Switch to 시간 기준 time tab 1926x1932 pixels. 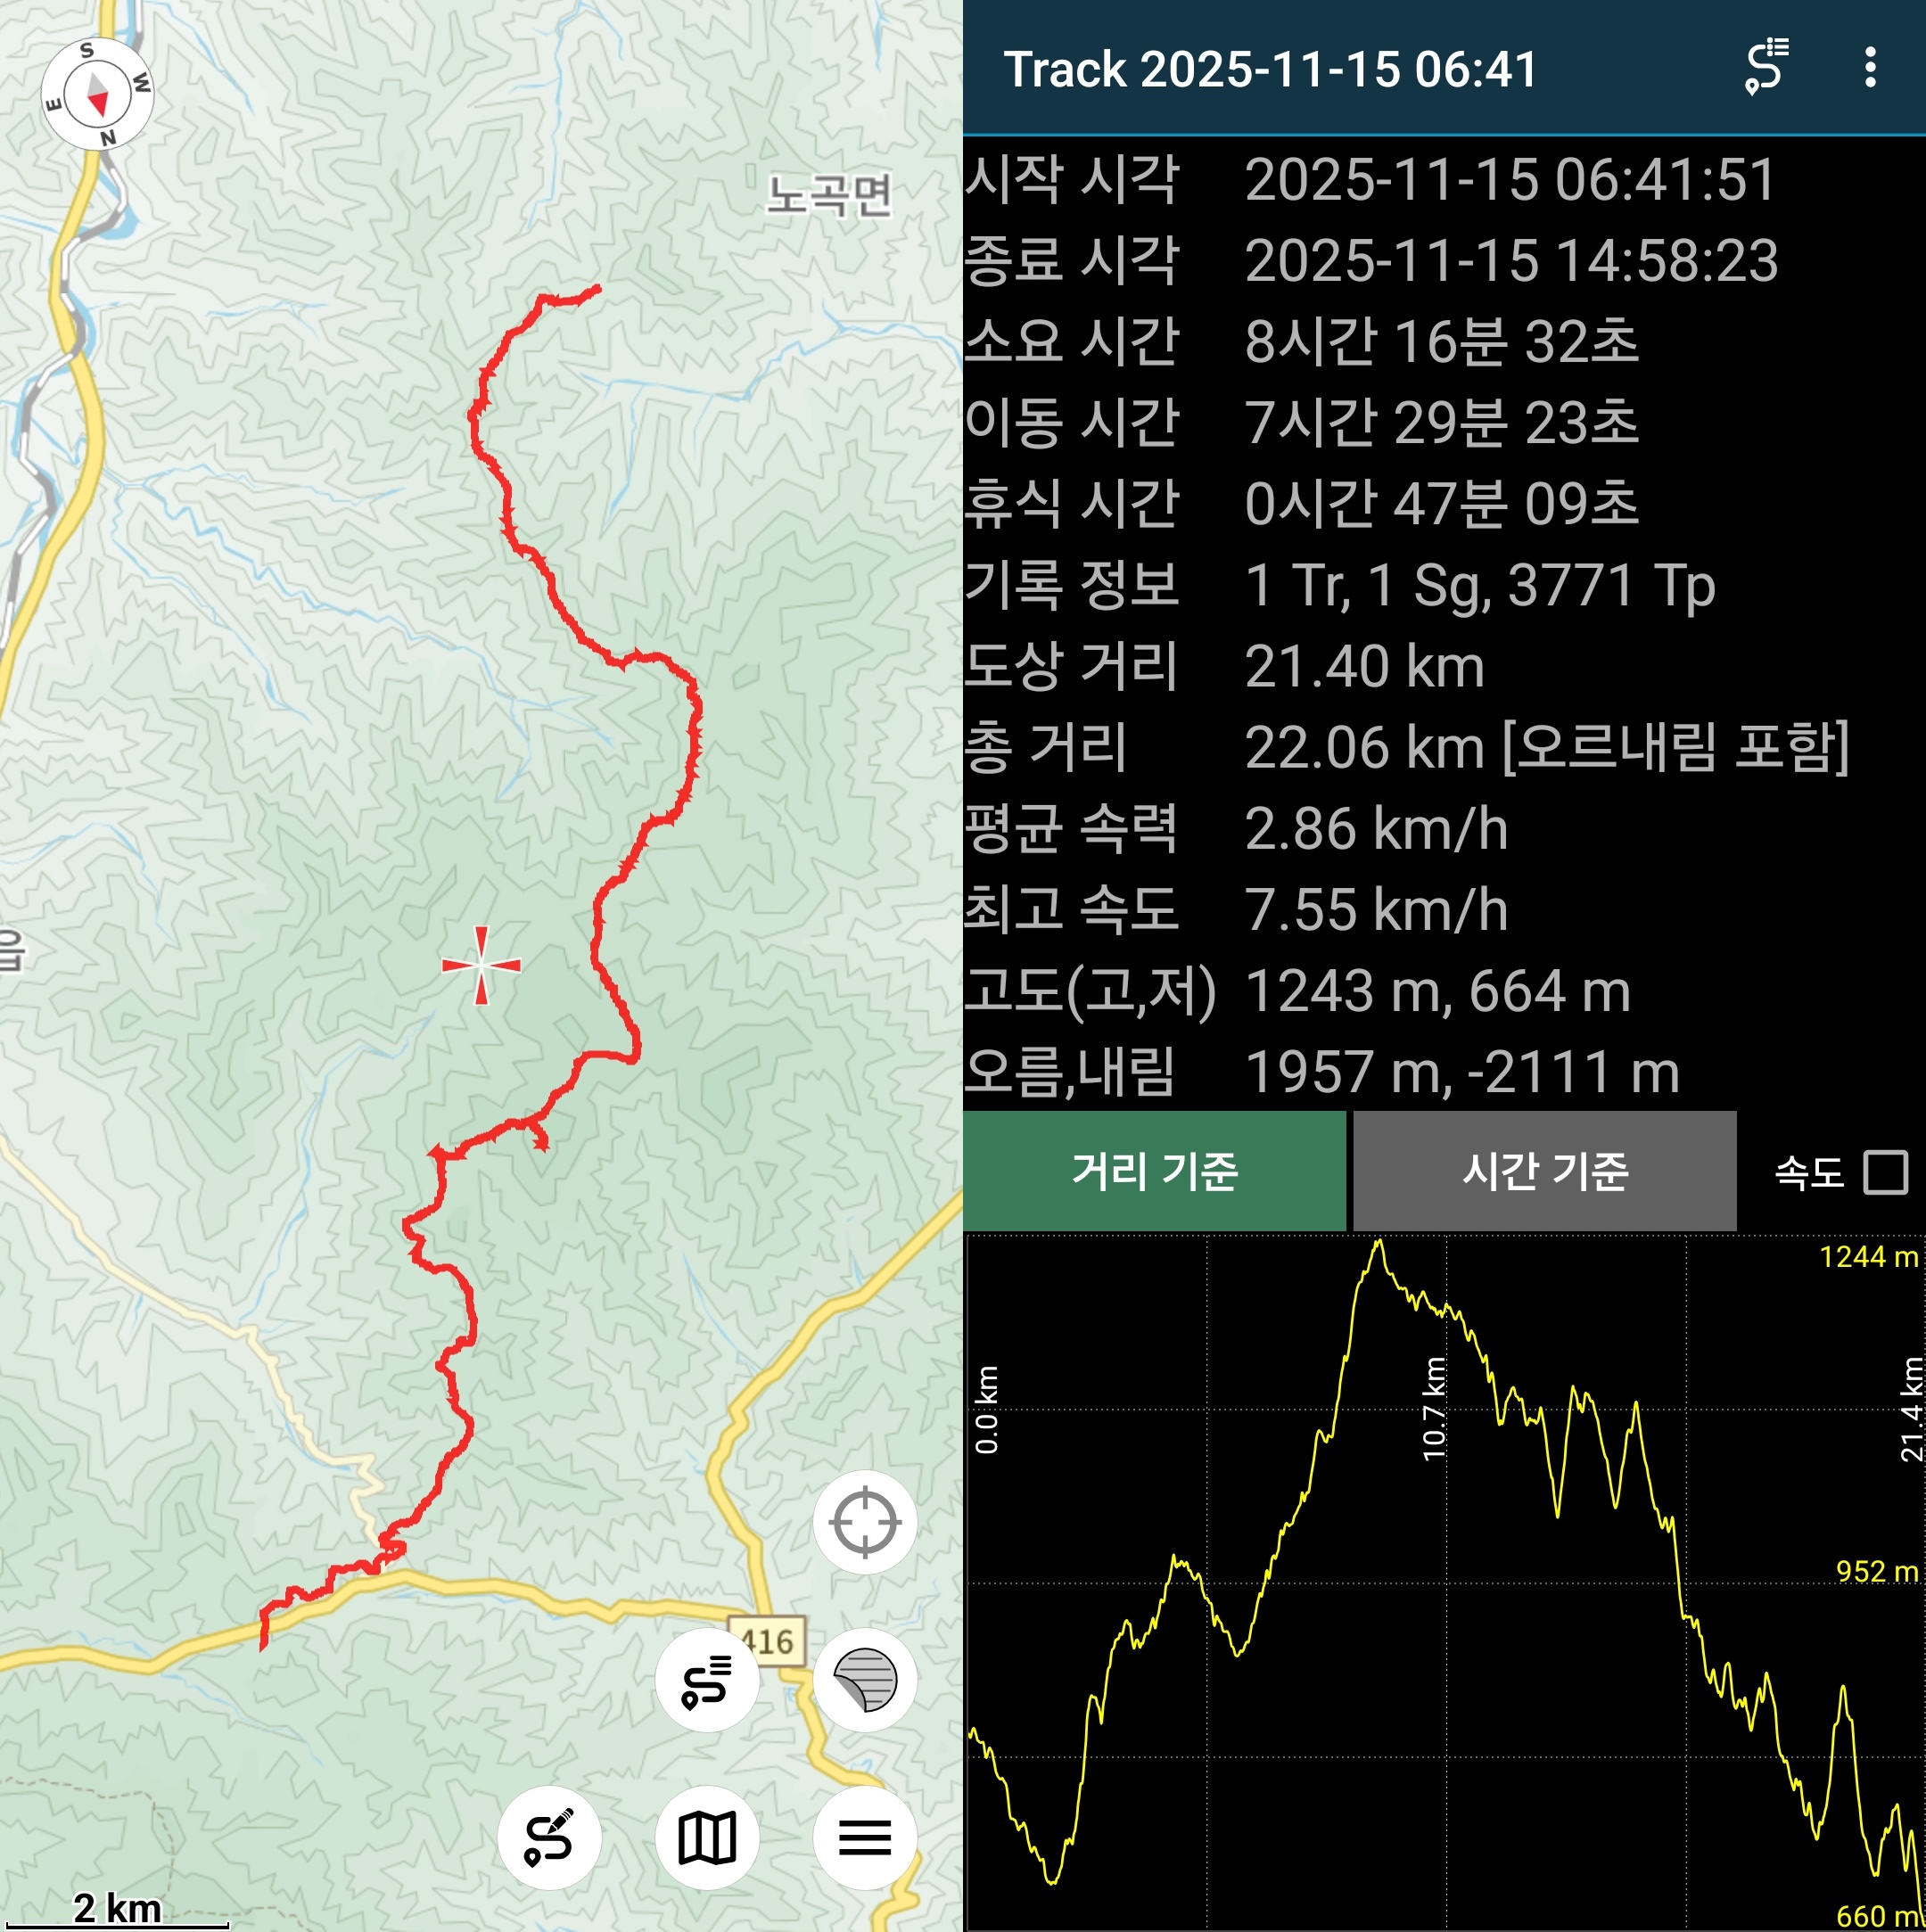pyautogui.click(x=1544, y=1171)
